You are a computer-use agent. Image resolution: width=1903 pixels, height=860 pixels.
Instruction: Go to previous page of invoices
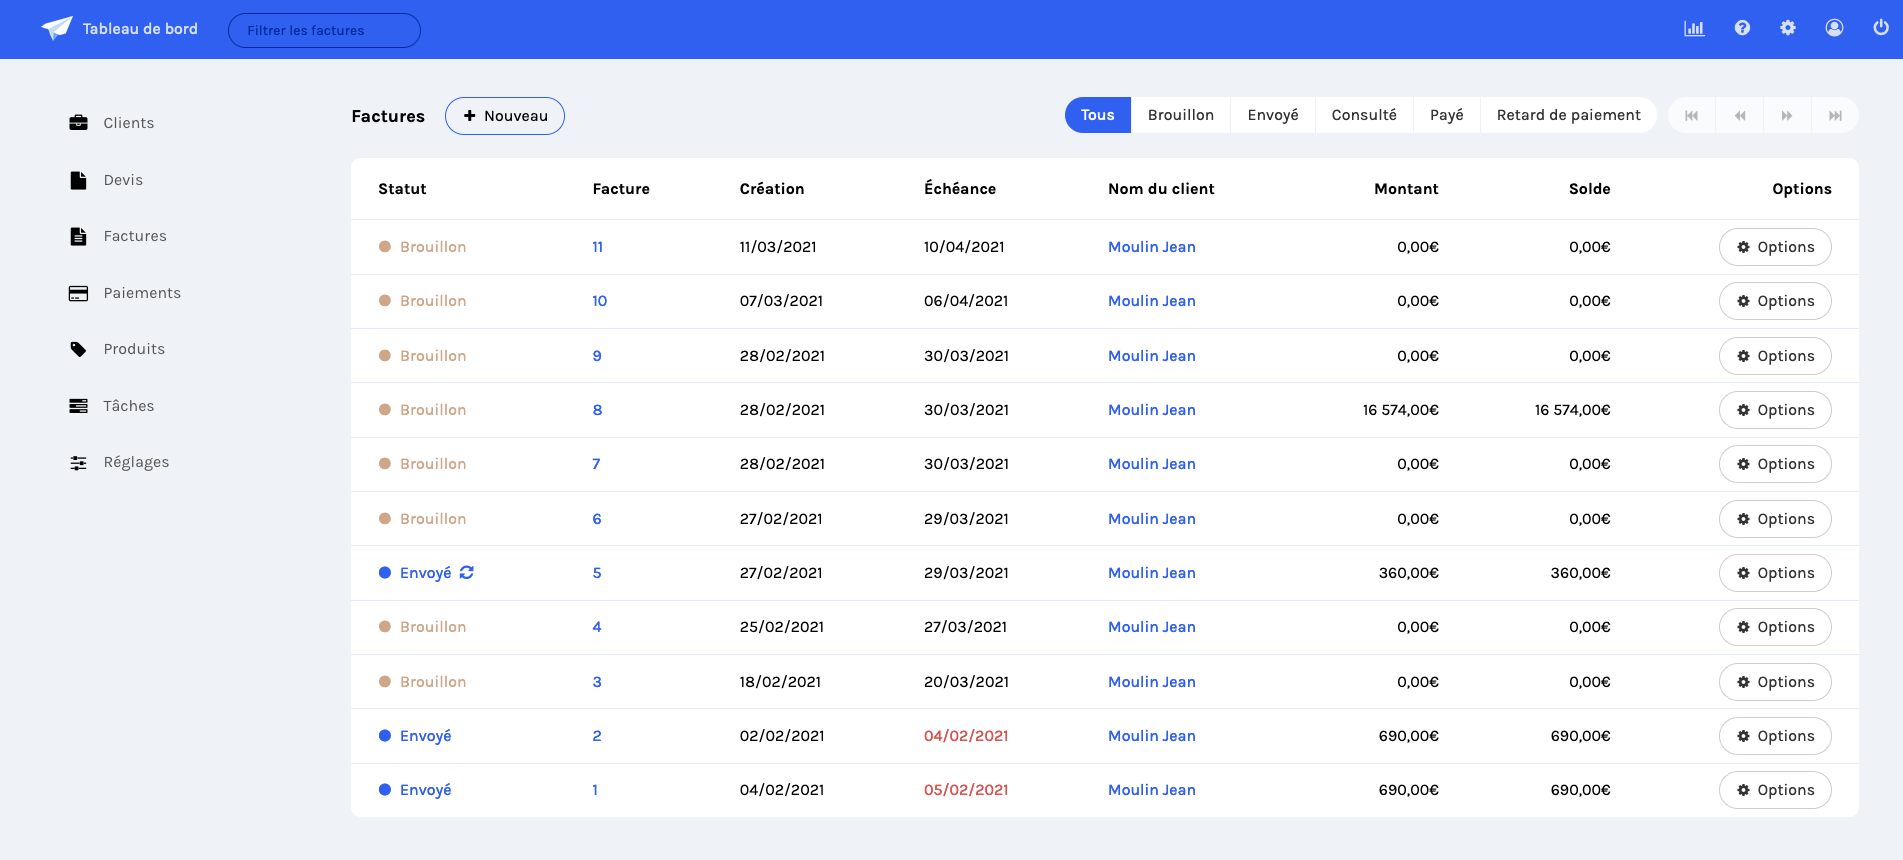[x=1740, y=115]
